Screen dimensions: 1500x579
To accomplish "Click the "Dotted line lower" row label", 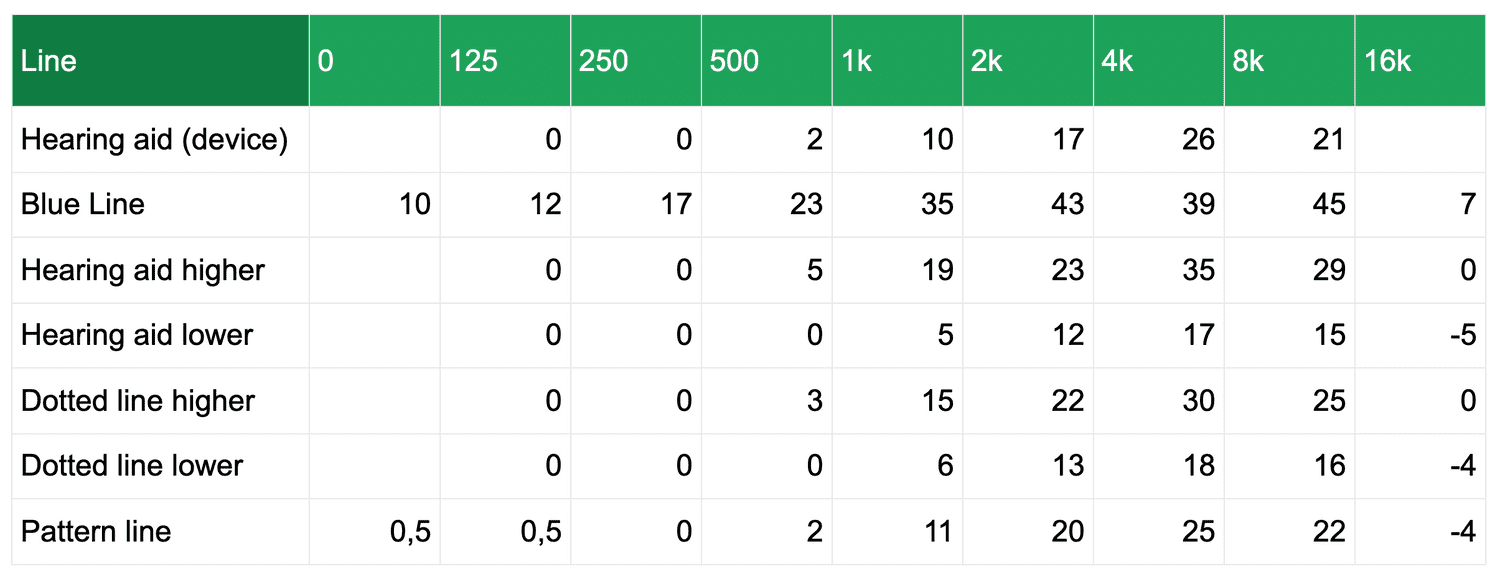I will pos(132,466).
